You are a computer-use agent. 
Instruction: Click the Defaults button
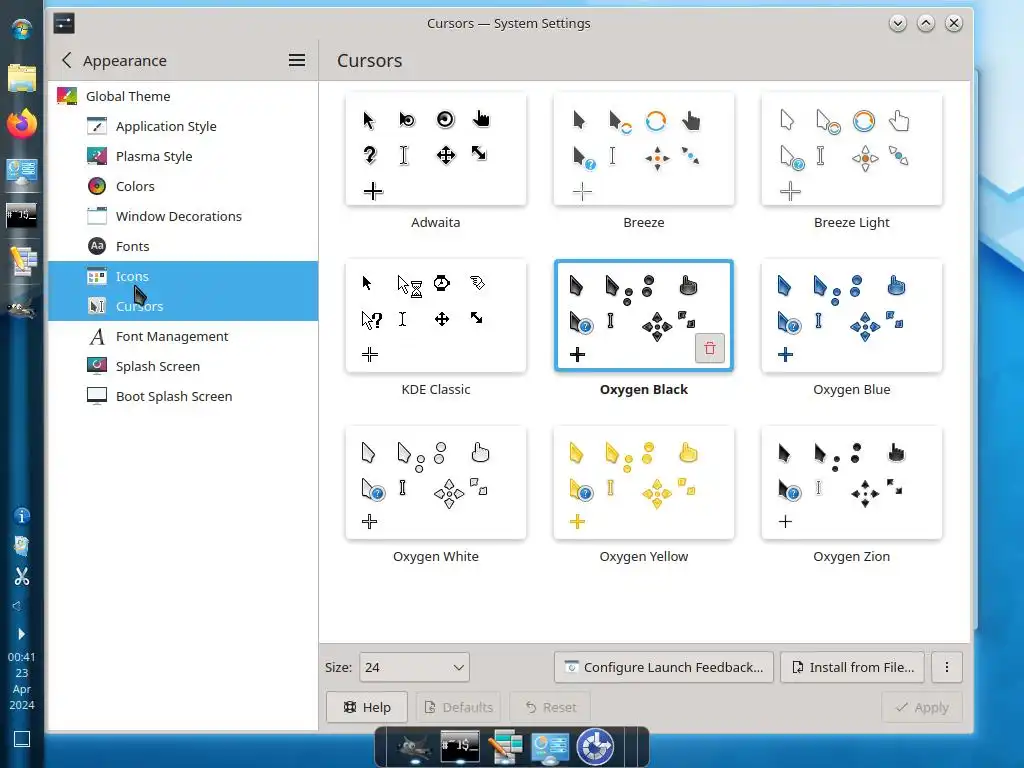coord(458,707)
